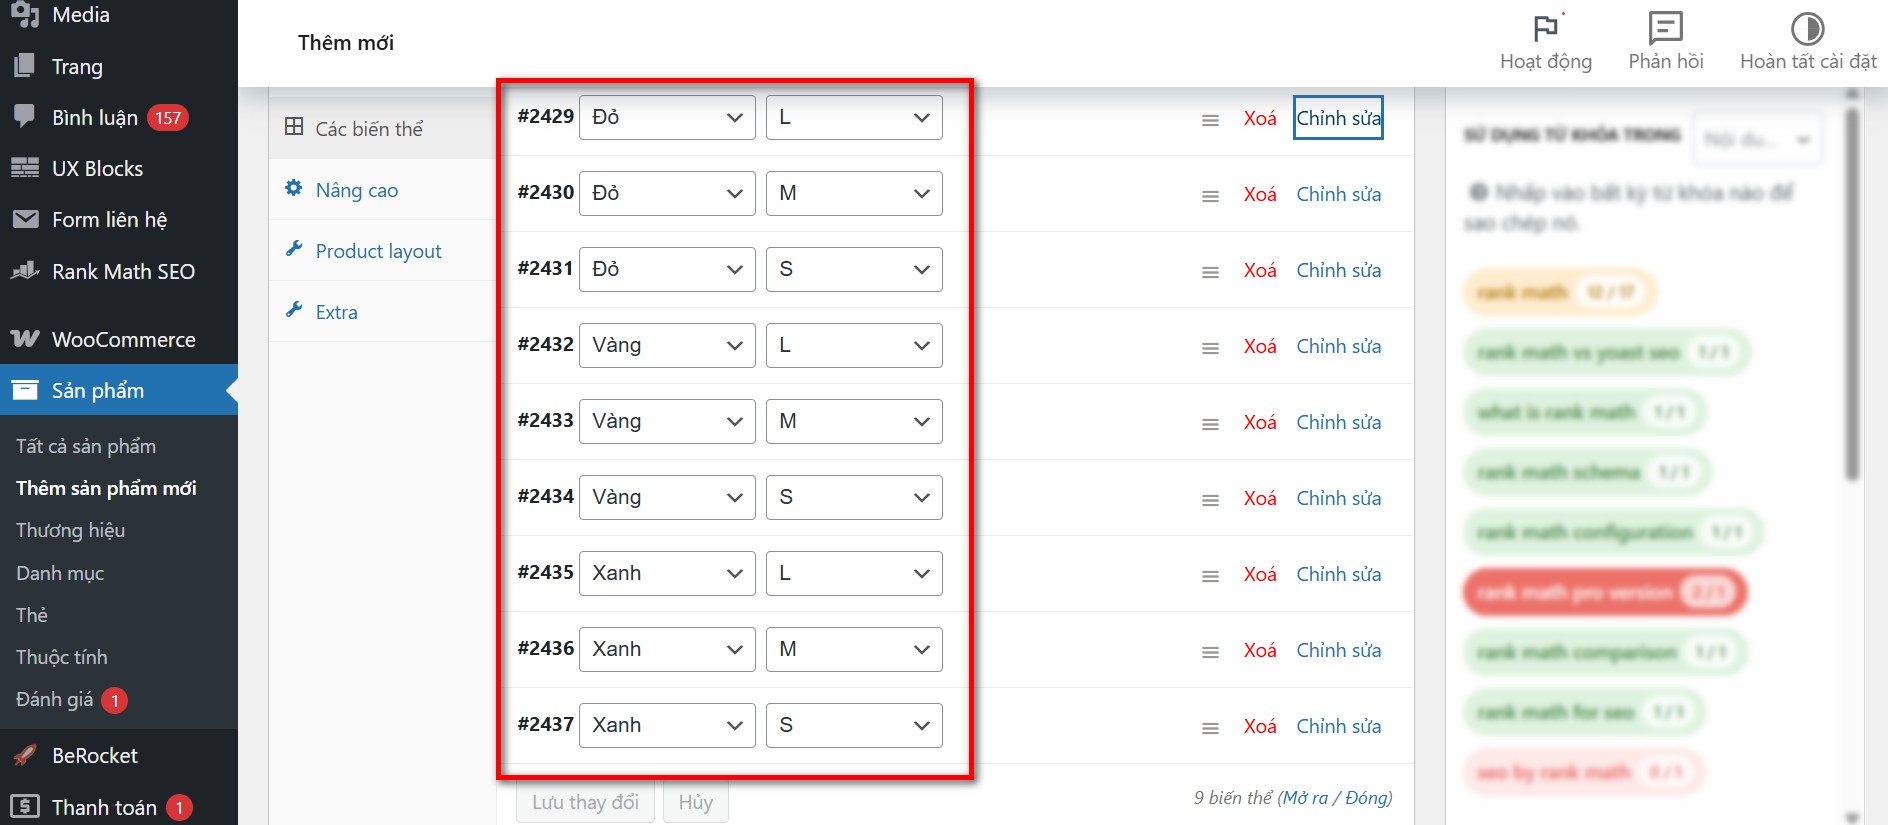This screenshot has width=1888, height=825.
Task: Click Lưu thay đổi button
Action: (585, 802)
